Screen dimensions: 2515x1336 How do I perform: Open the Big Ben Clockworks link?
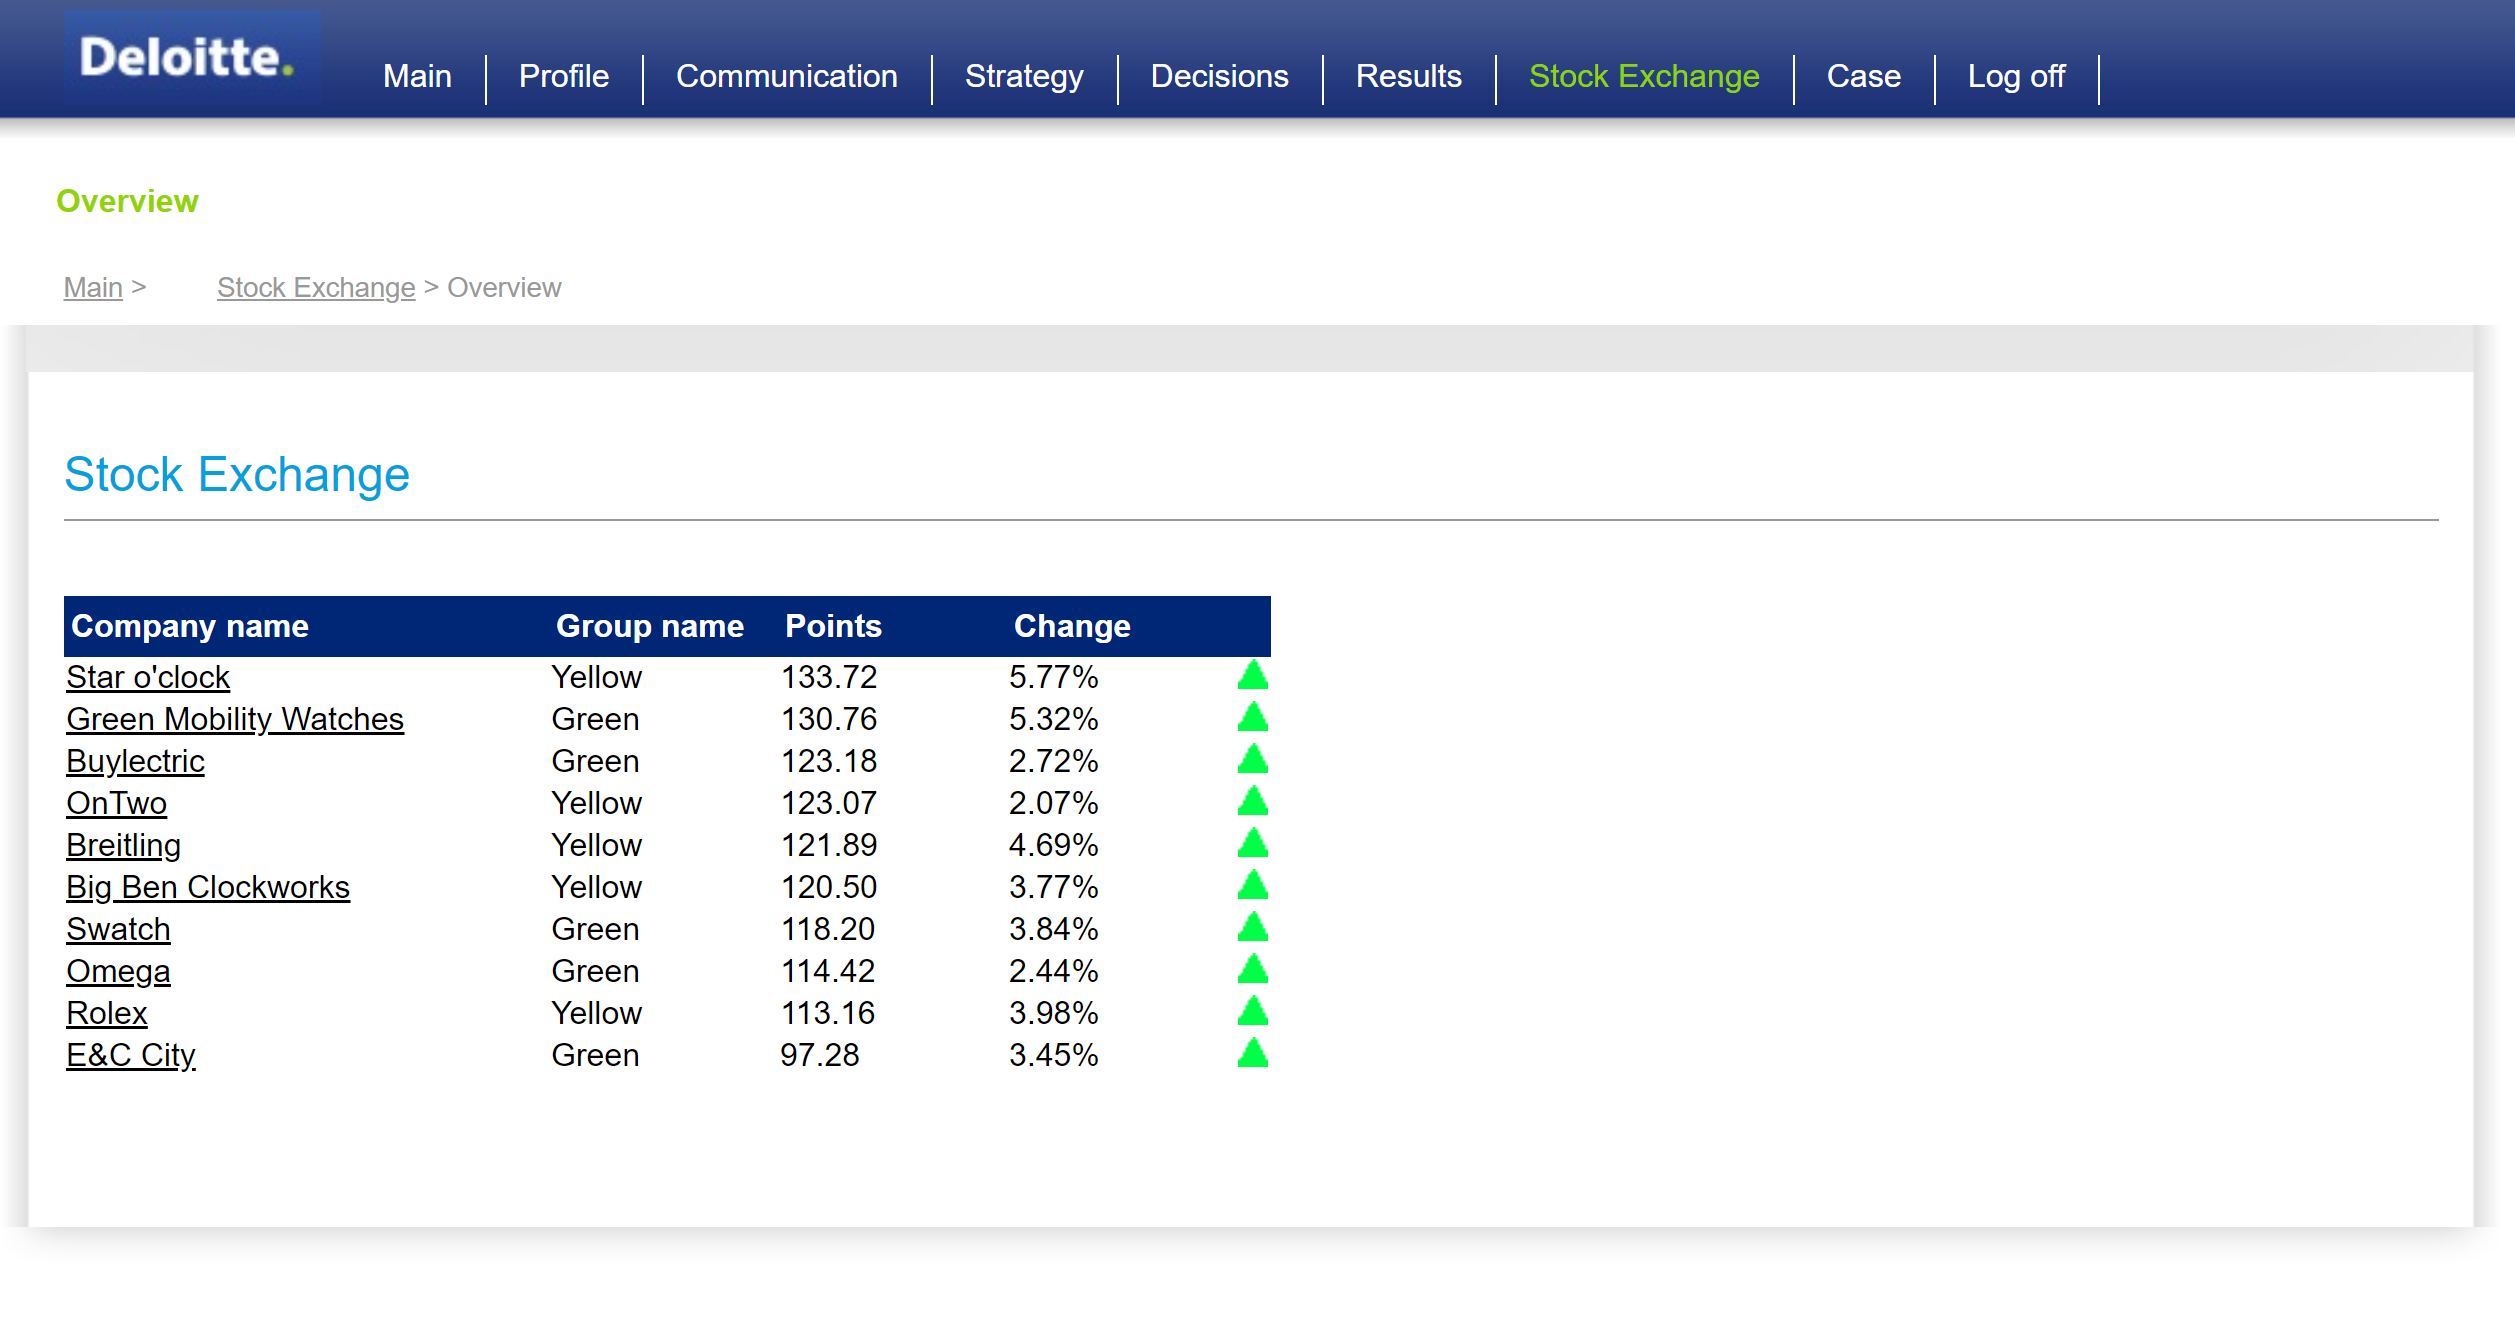click(x=208, y=888)
